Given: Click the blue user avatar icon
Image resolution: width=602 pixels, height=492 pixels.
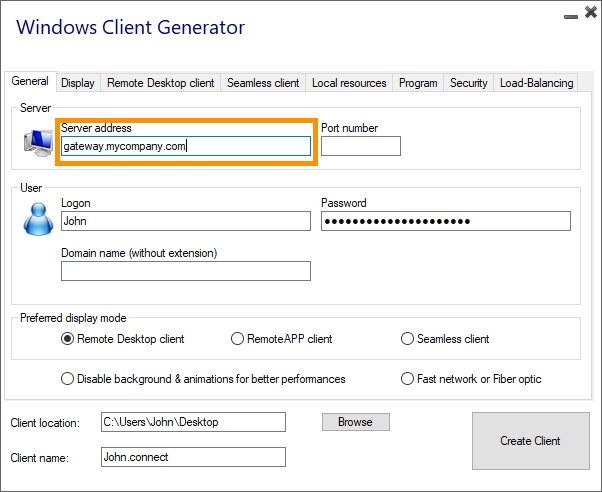Looking at the screenshot, I should tap(37, 217).
